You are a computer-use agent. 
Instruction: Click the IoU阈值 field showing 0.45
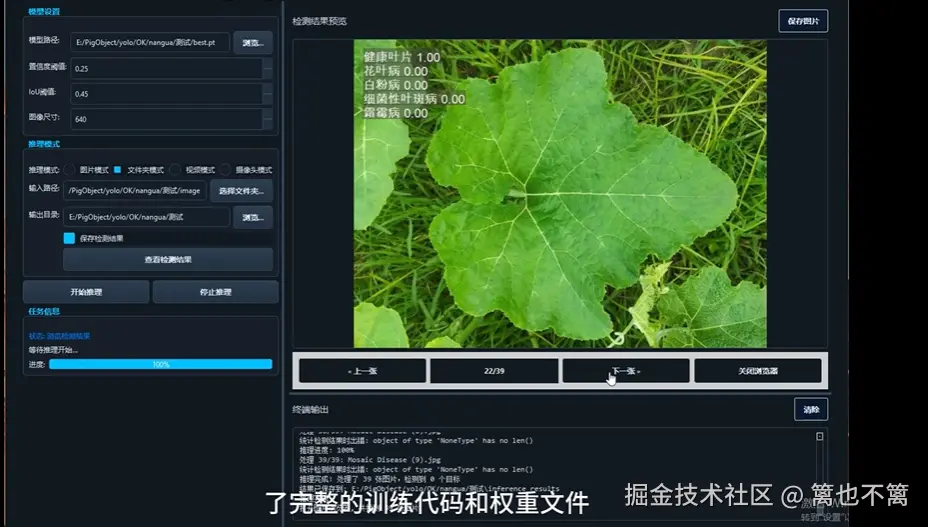point(166,94)
